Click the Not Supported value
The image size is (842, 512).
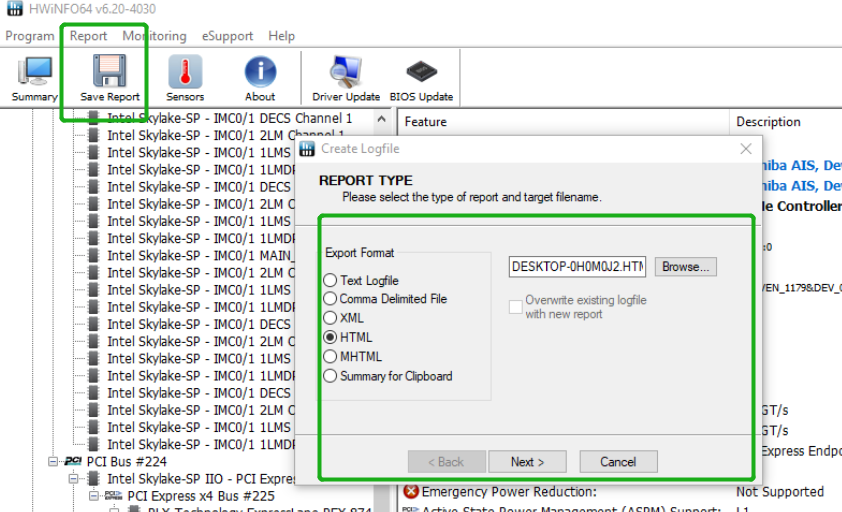point(780,491)
